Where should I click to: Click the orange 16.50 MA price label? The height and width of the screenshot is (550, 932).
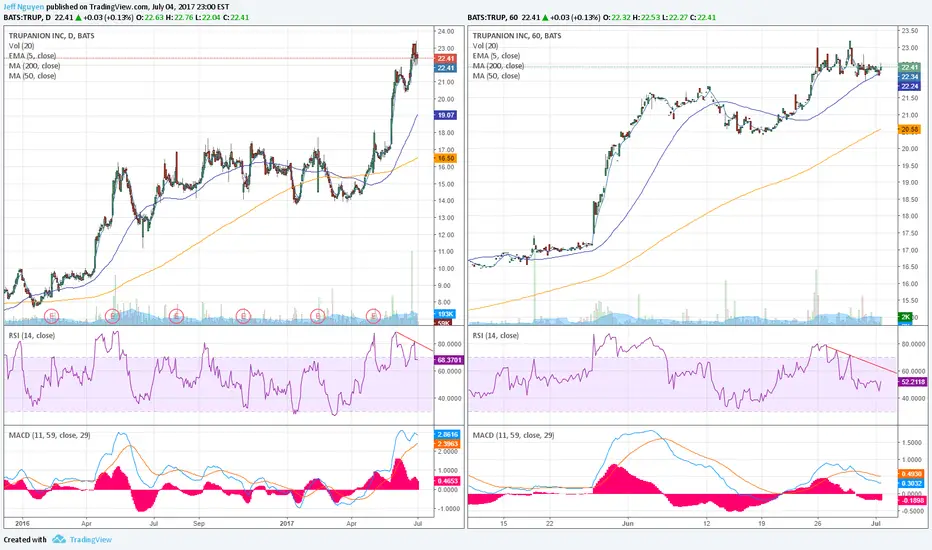[x=446, y=158]
